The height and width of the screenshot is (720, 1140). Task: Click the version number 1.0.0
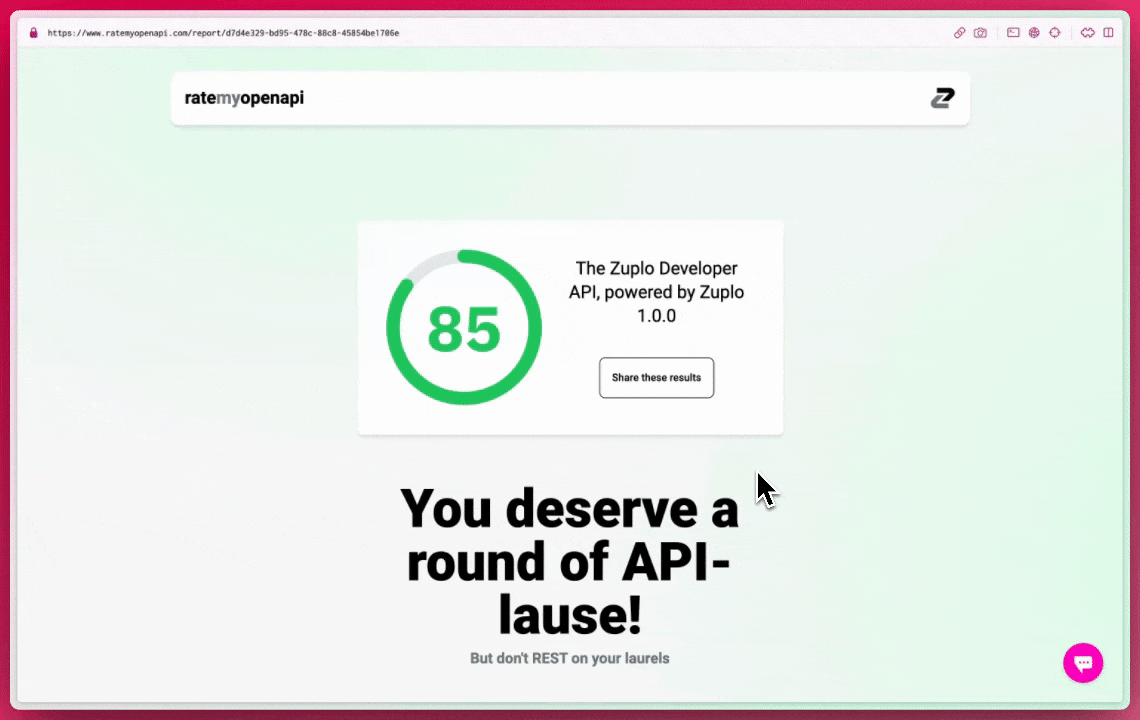pyautogui.click(x=657, y=316)
